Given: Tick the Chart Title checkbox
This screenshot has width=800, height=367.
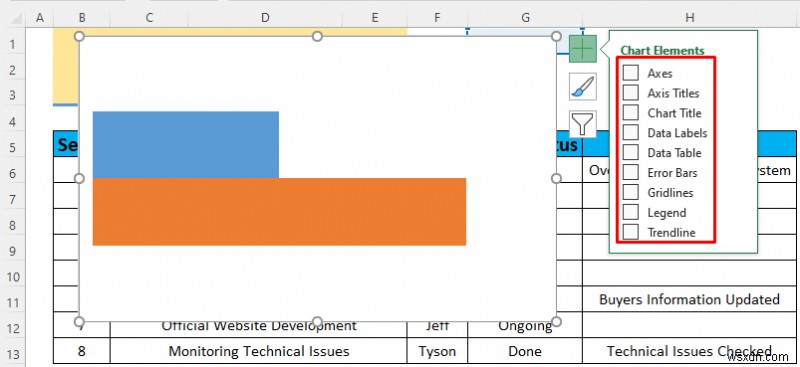Looking at the screenshot, I should 631,112.
